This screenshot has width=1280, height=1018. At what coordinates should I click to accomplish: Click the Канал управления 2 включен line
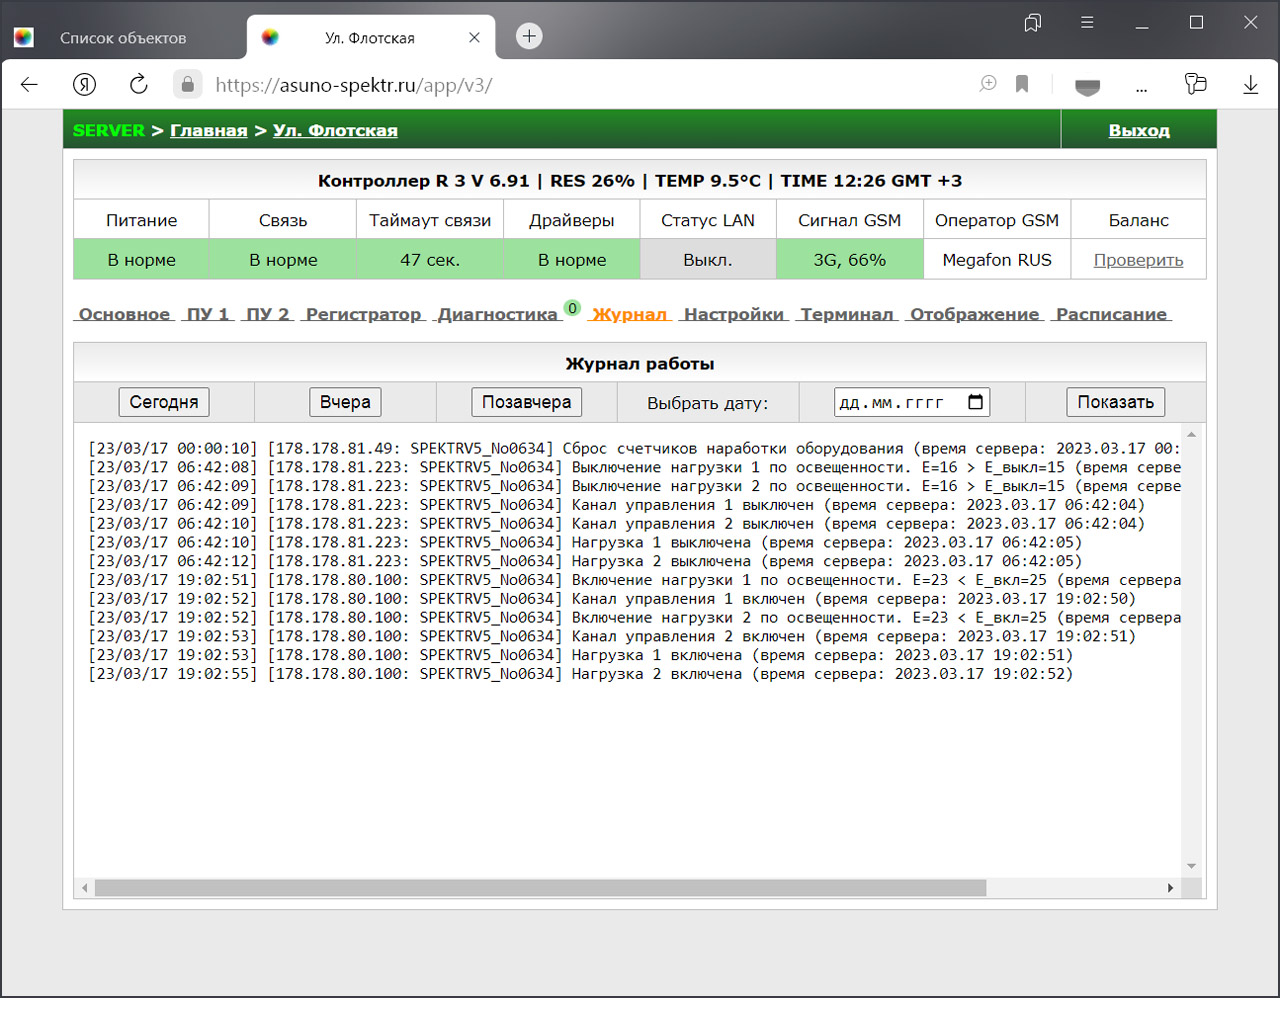click(612, 637)
